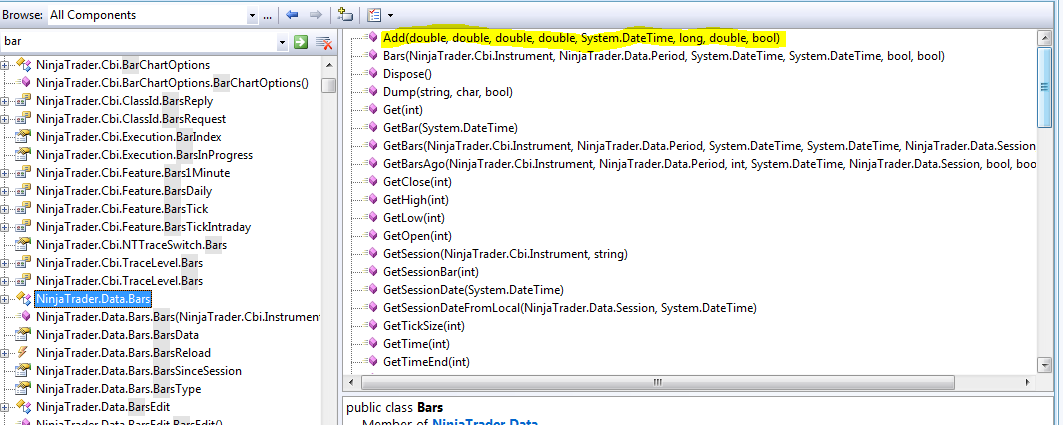Click the ellipsis button to edit custom component set

pos(268,15)
